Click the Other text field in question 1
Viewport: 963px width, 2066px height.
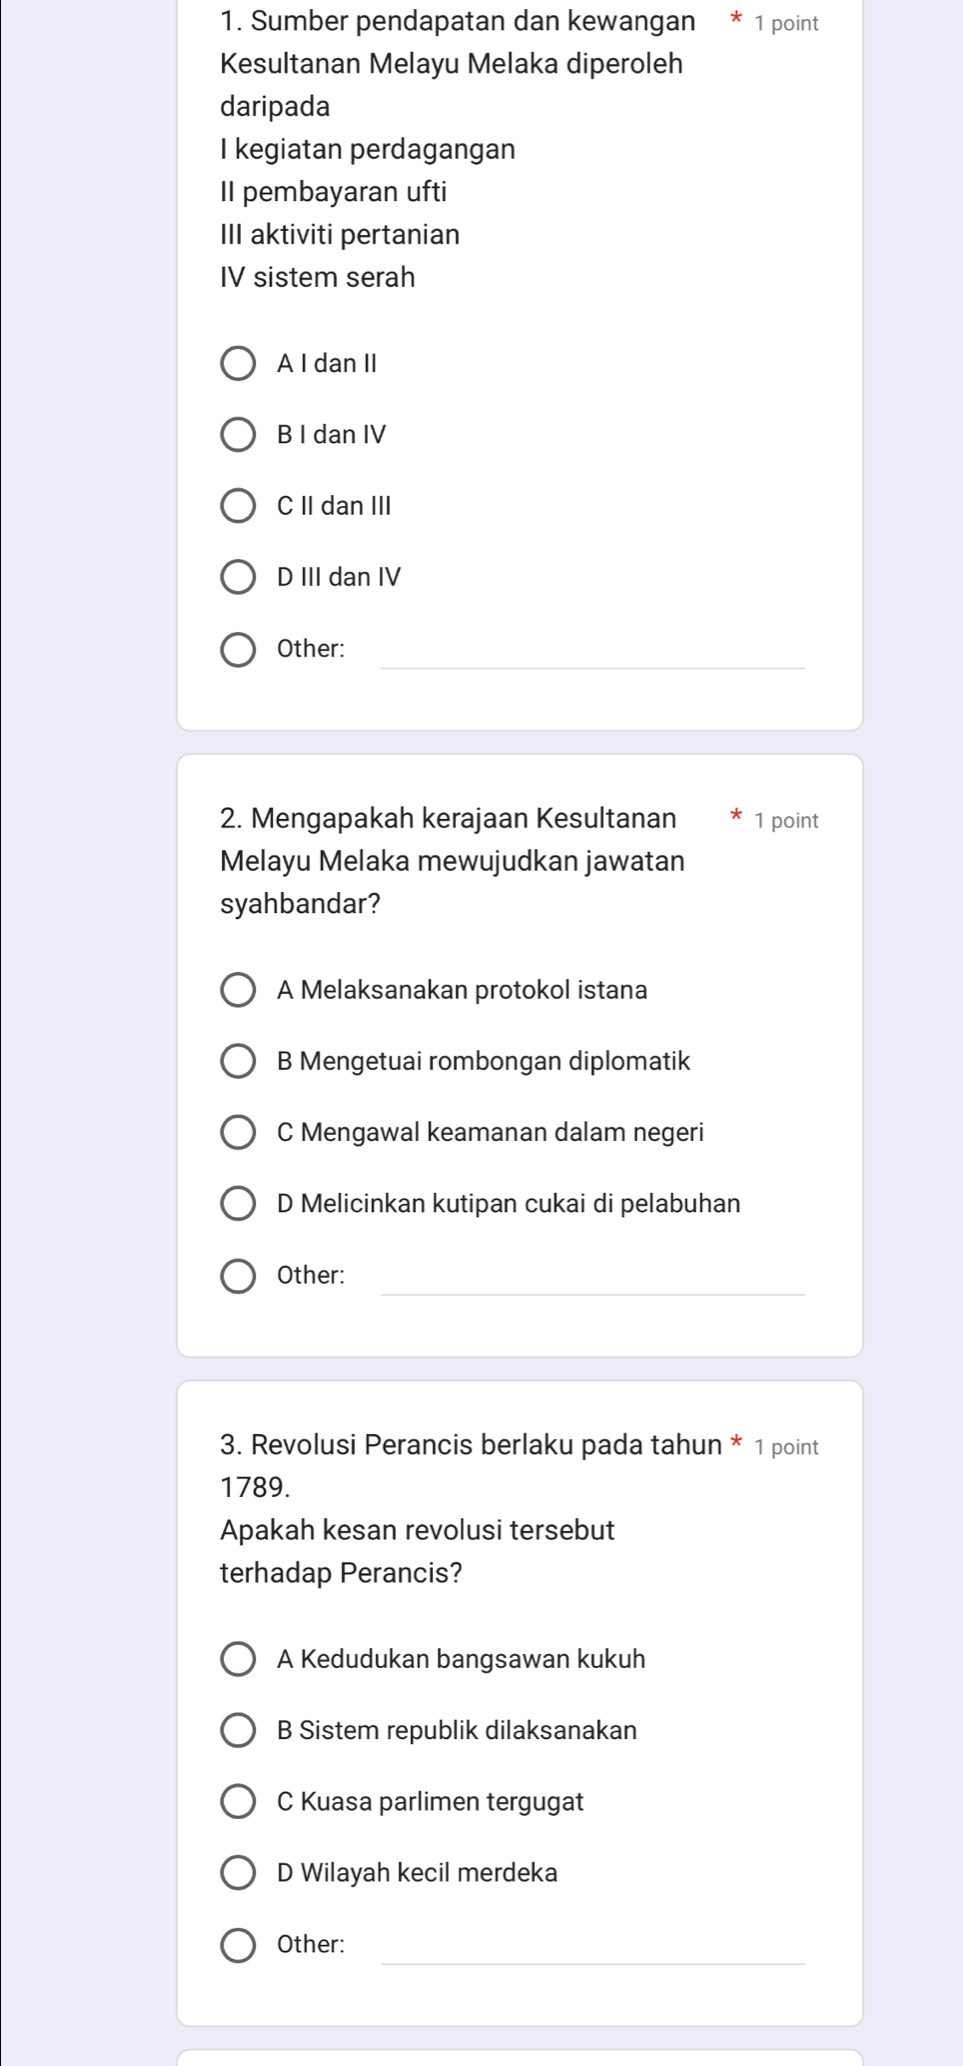(x=593, y=651)
